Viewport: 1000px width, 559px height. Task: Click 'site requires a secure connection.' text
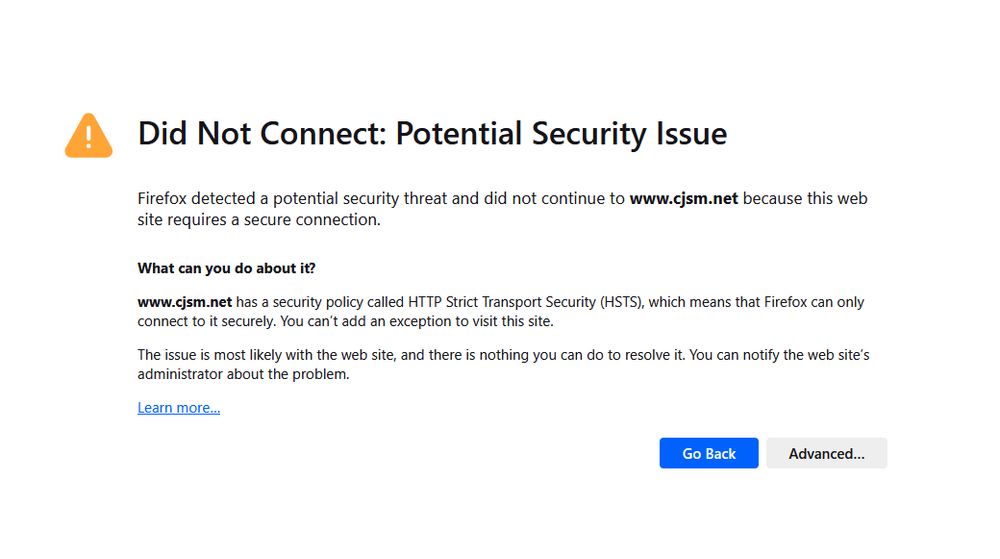259,219
